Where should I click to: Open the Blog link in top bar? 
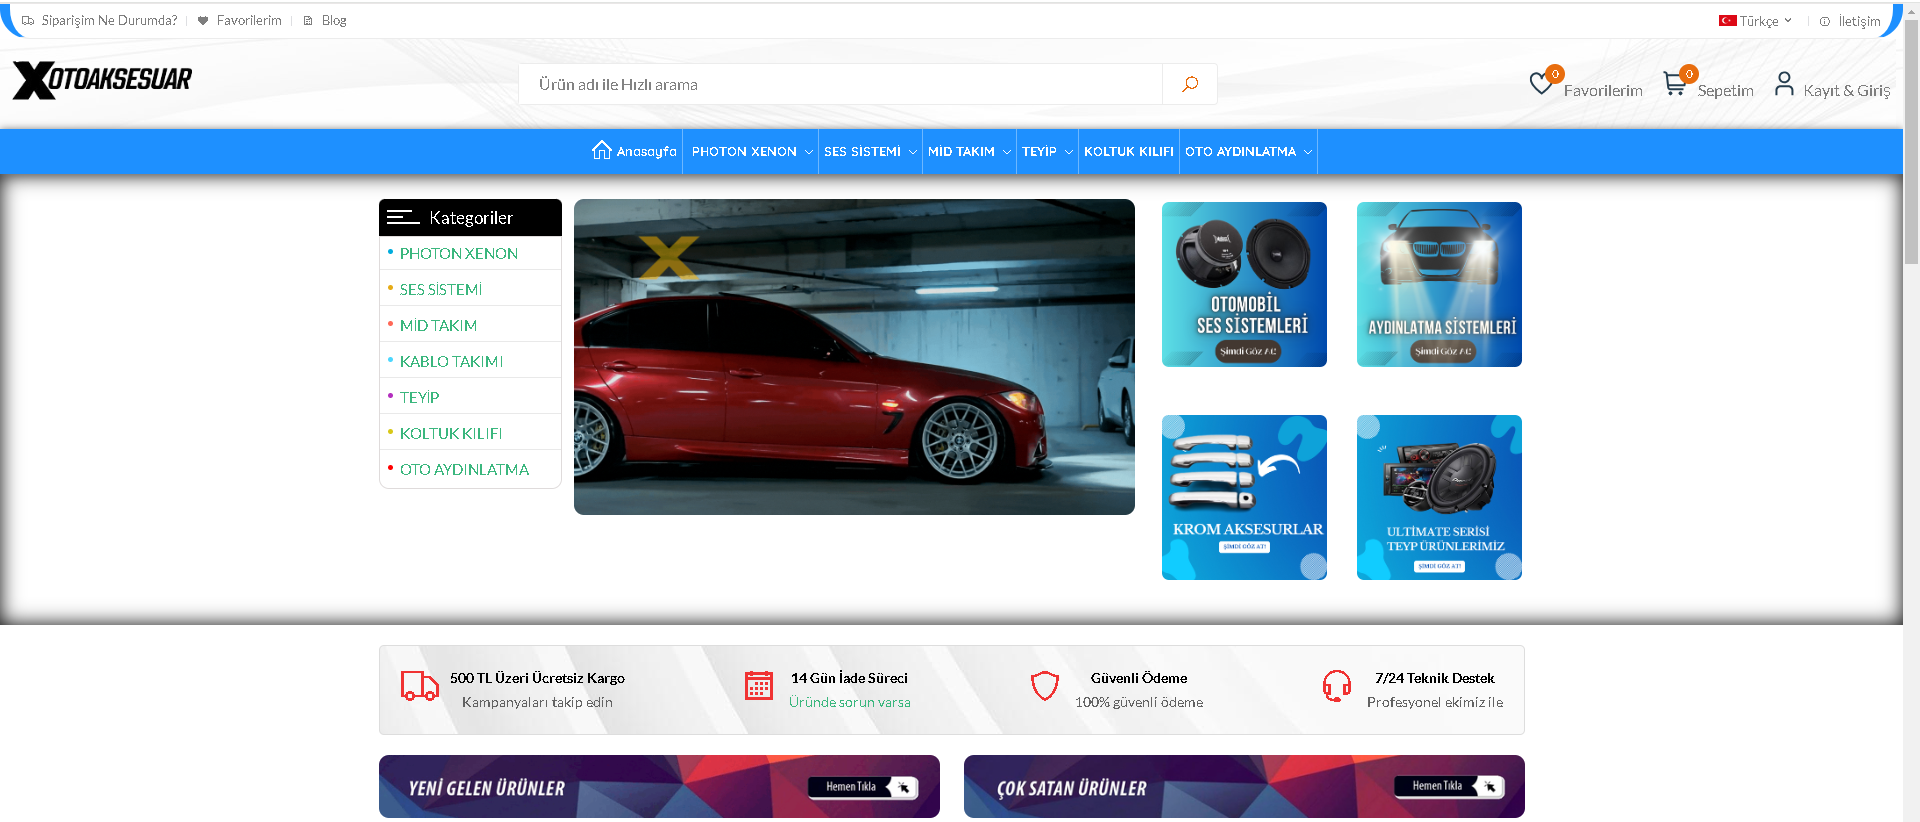click(334, 20)
